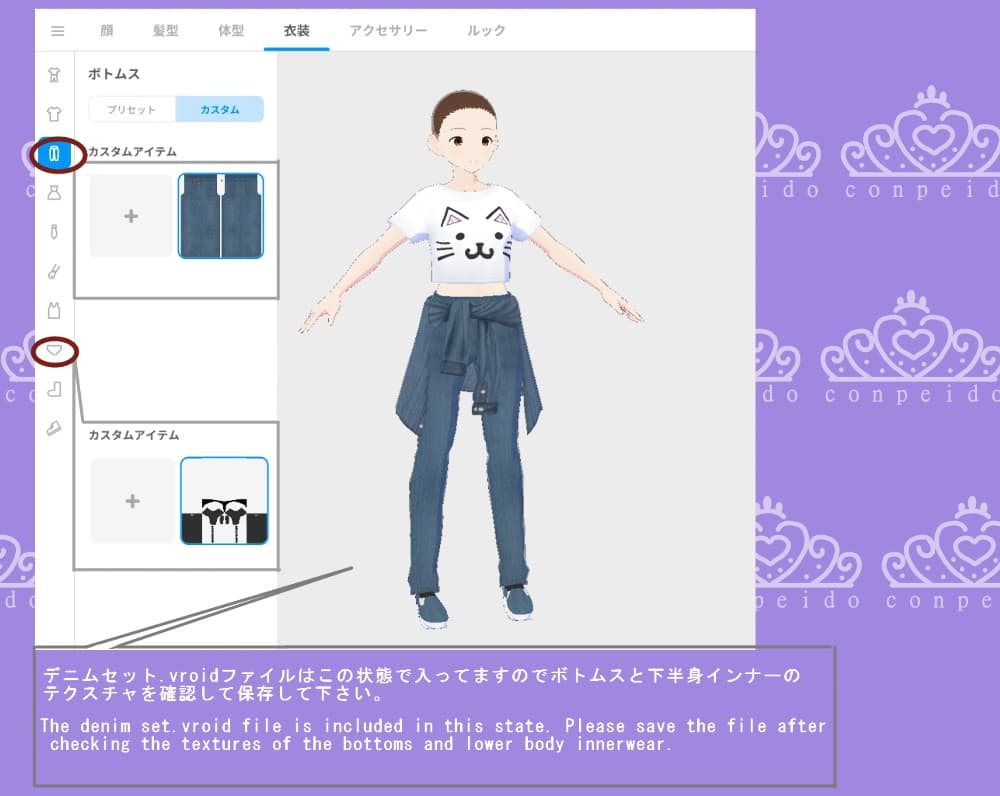This screenshot has height=796, width=1000.
Task: Open the ルック tab
Action: [486, 31]
